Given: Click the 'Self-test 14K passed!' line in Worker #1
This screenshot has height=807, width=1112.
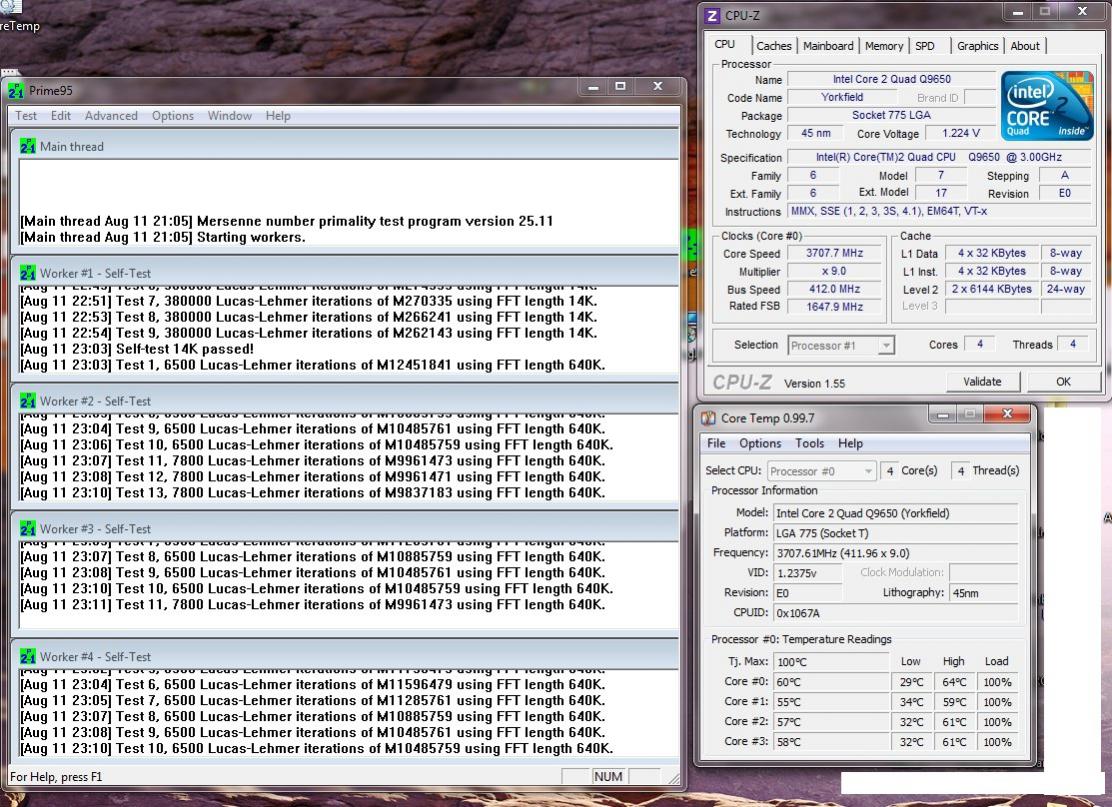Looking at the screenshot, I should coord(137,349).
